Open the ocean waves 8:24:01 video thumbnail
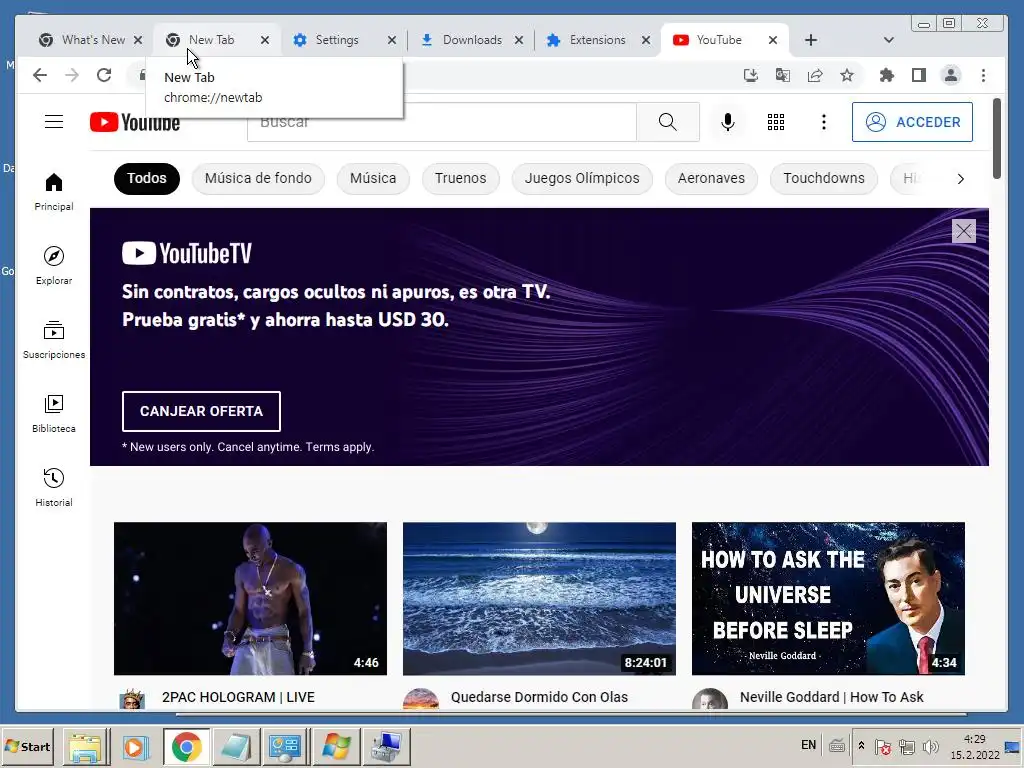 click(x=539, y=598)
